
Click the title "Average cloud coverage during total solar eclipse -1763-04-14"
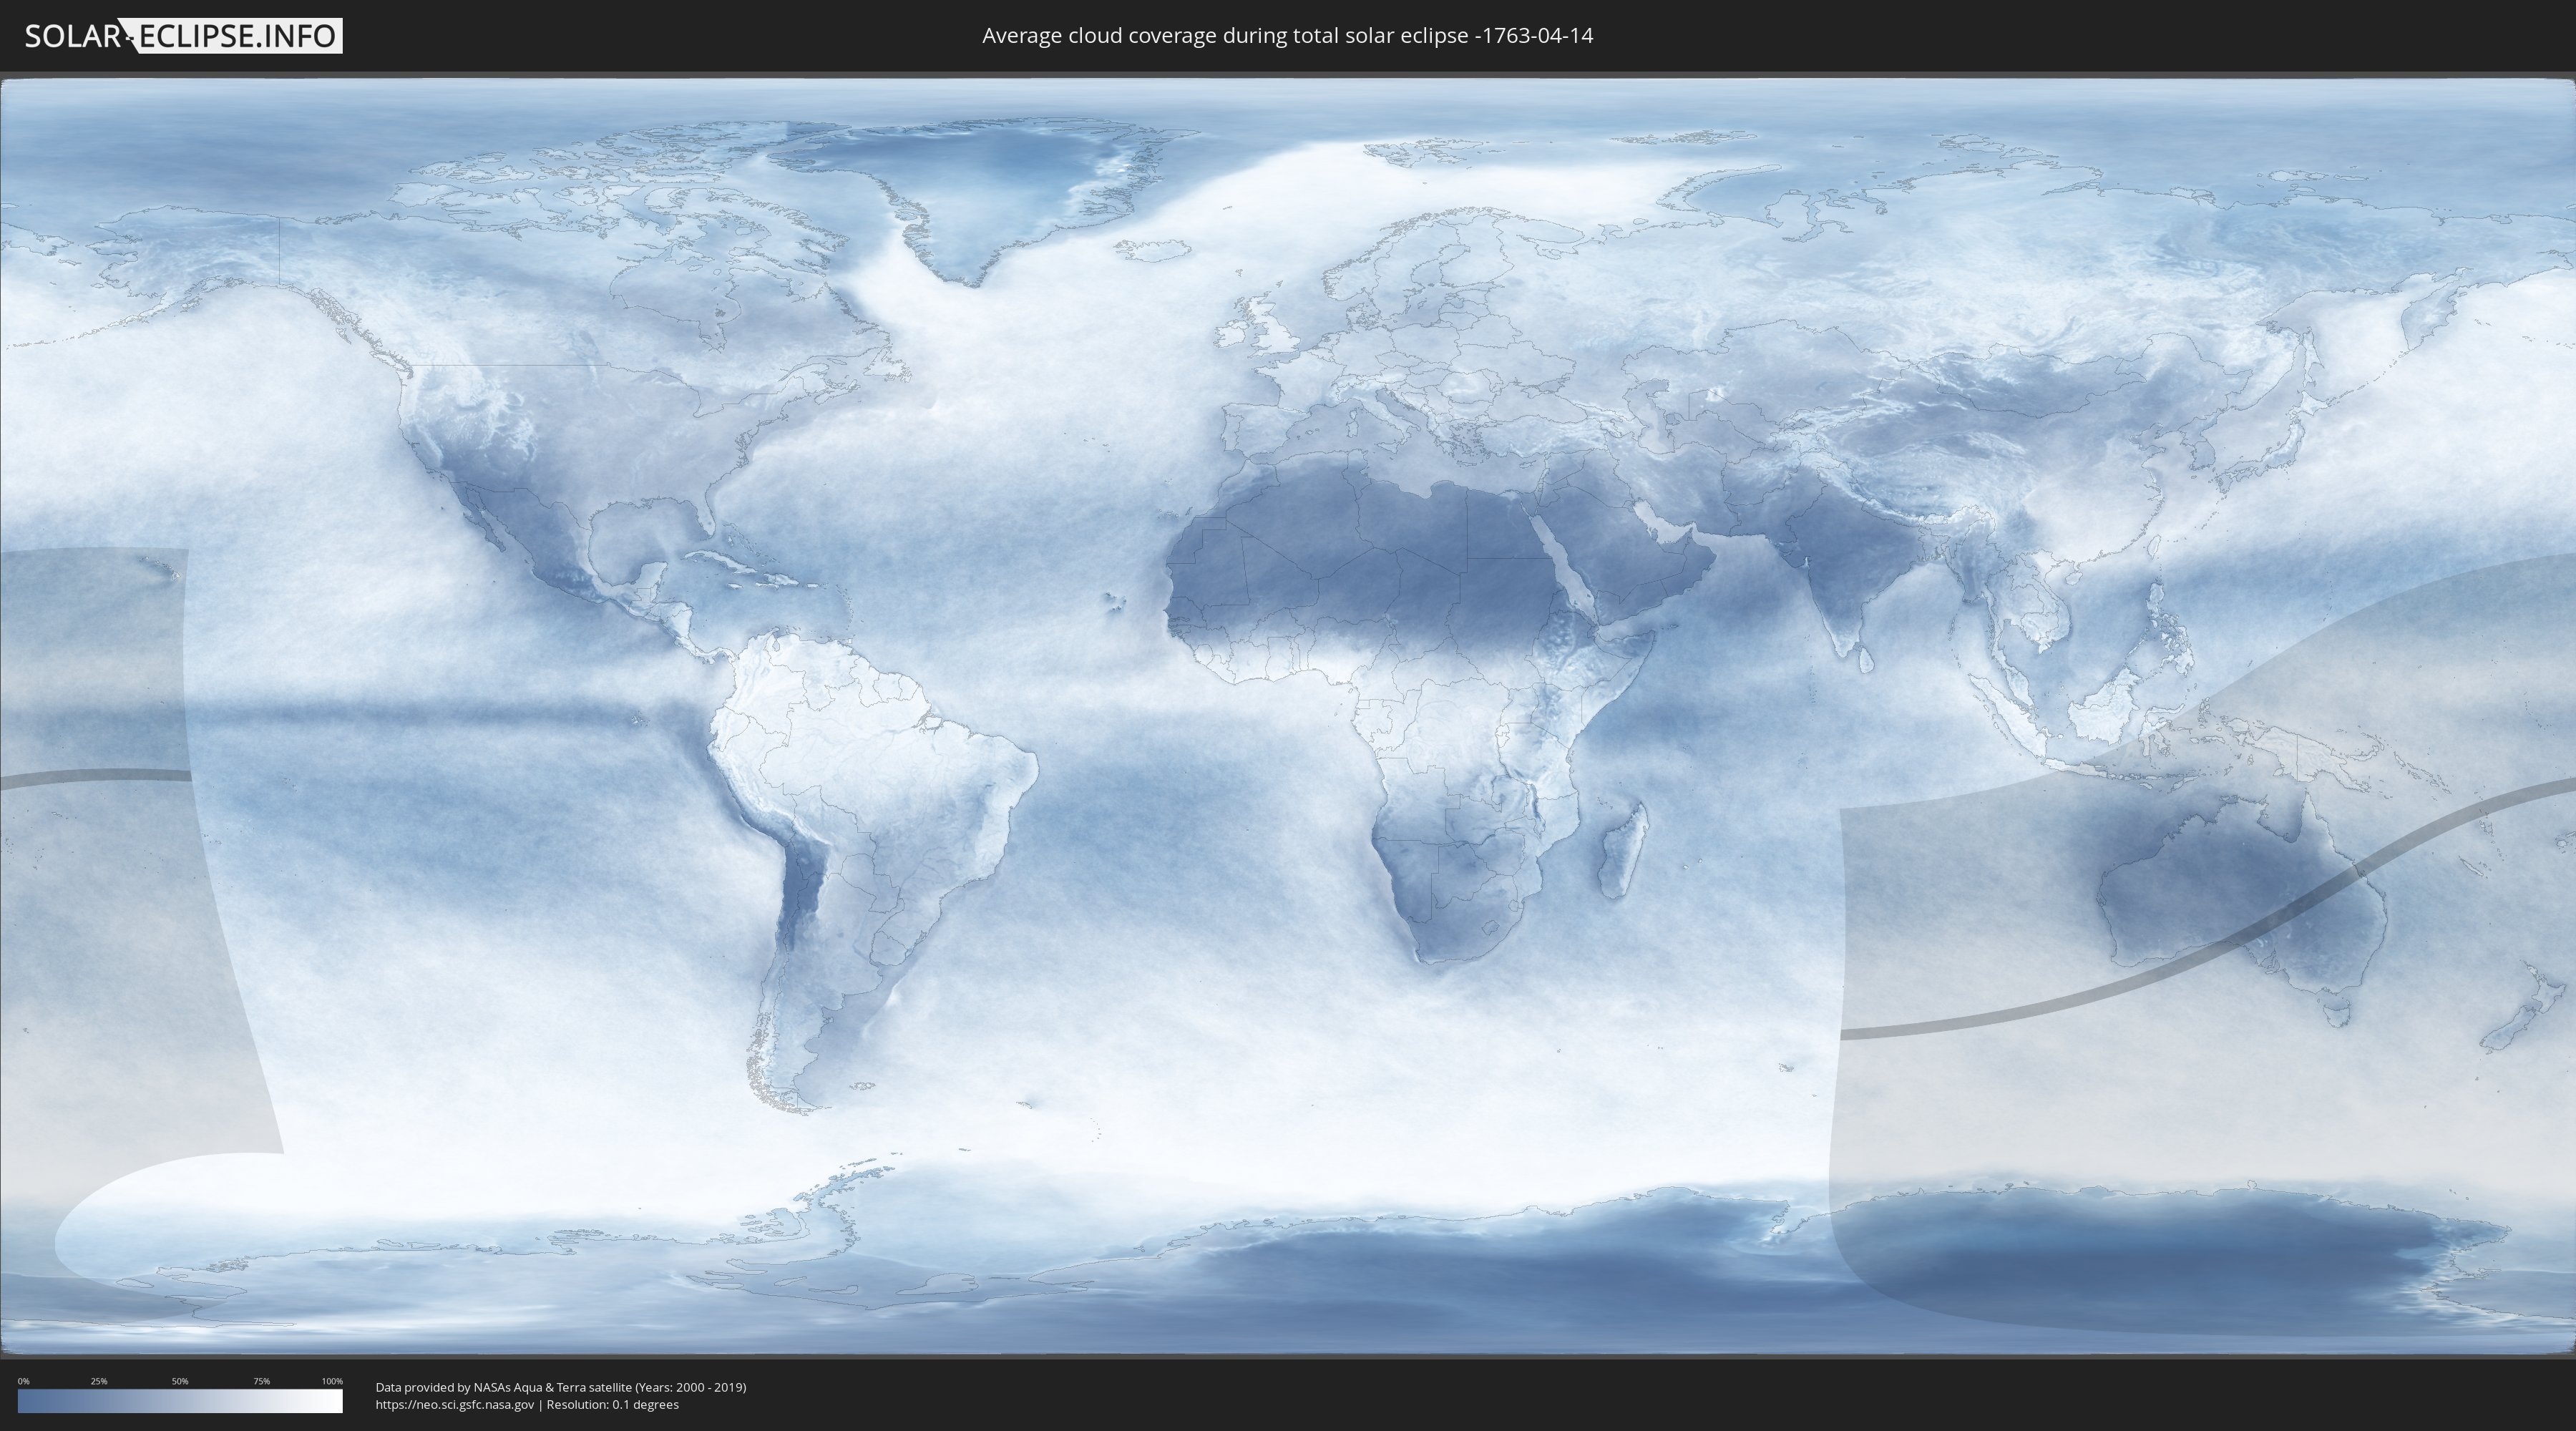(x=1287, y=36)
